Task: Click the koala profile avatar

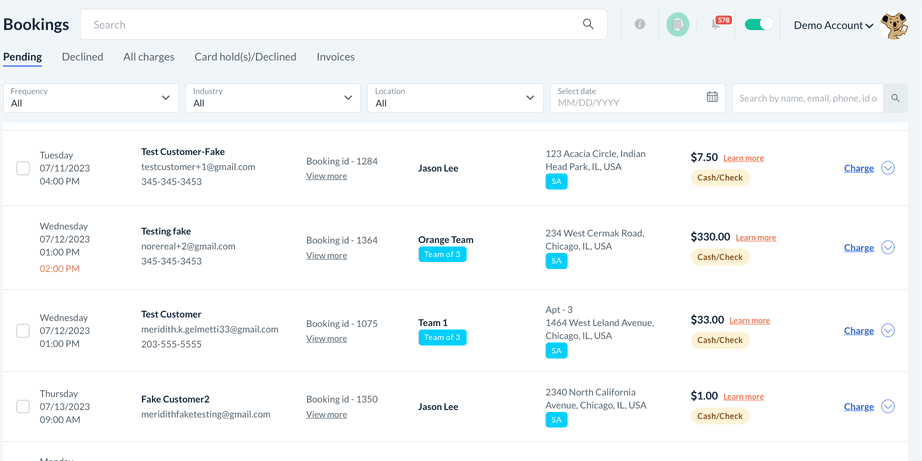Action: (894, 25)
